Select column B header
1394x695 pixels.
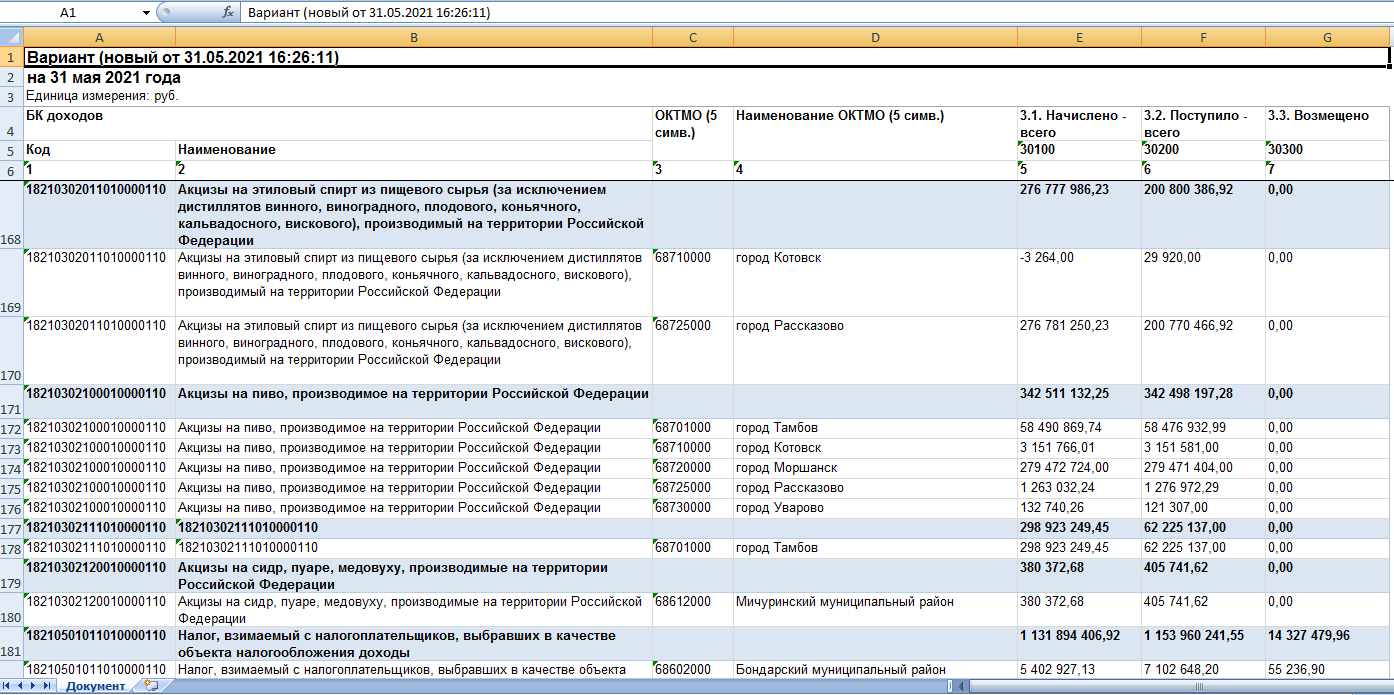click(414, 37)
